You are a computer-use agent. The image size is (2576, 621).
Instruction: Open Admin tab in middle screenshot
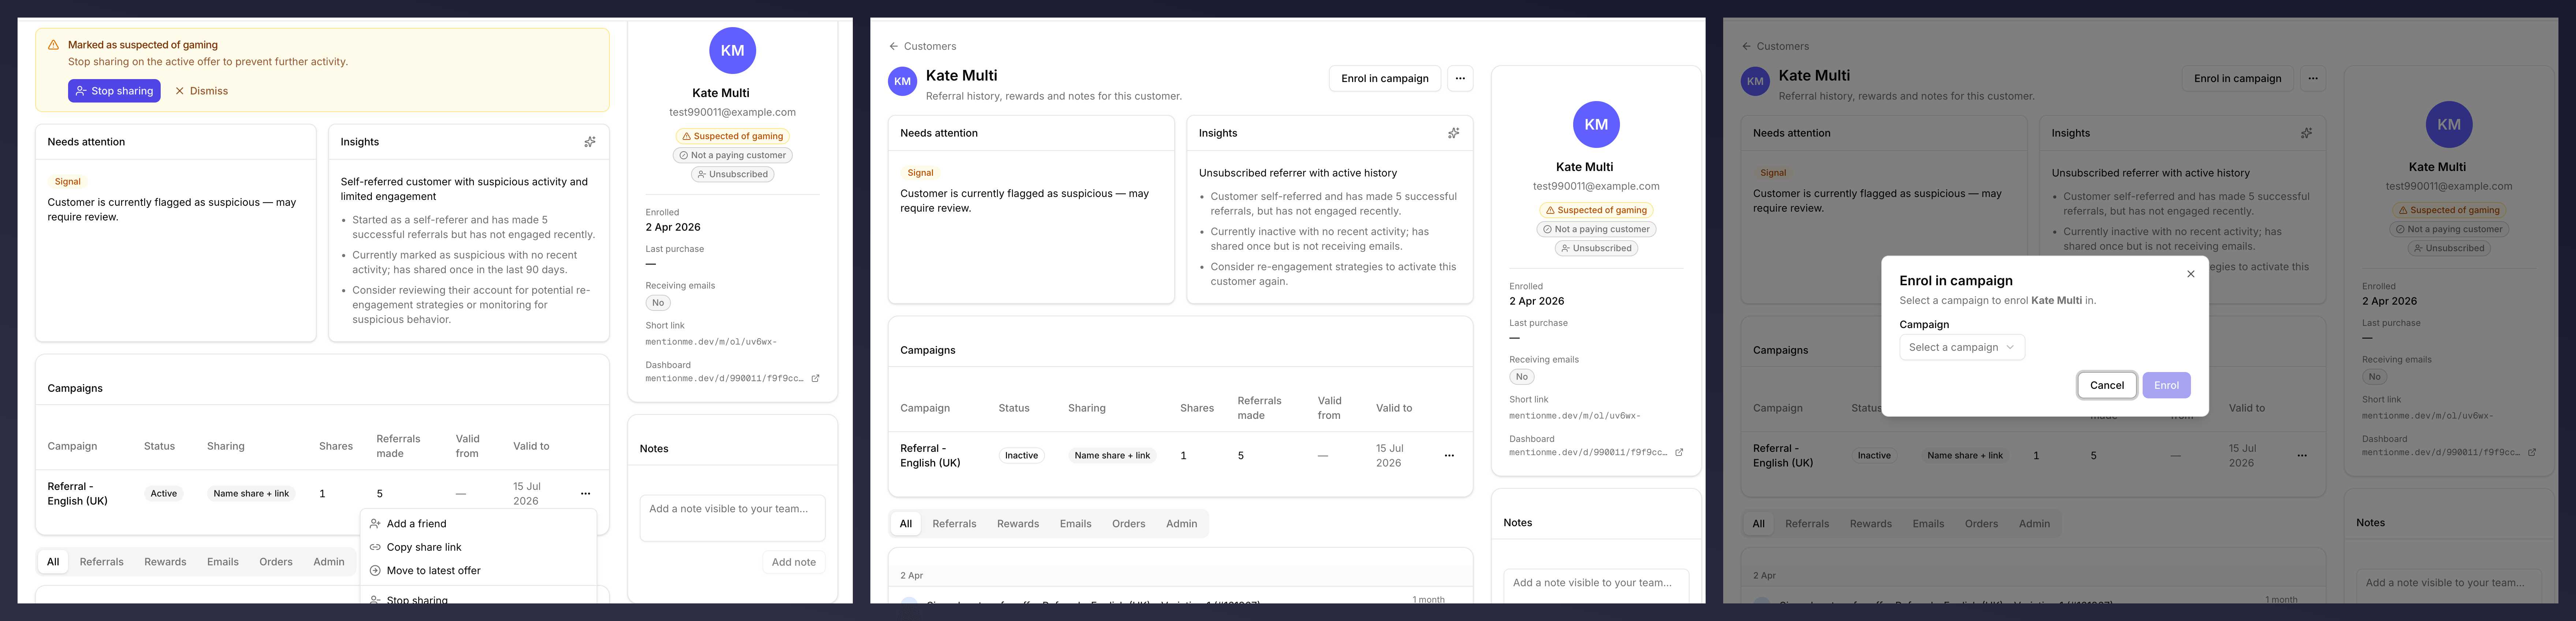(x=1182, y=524)
